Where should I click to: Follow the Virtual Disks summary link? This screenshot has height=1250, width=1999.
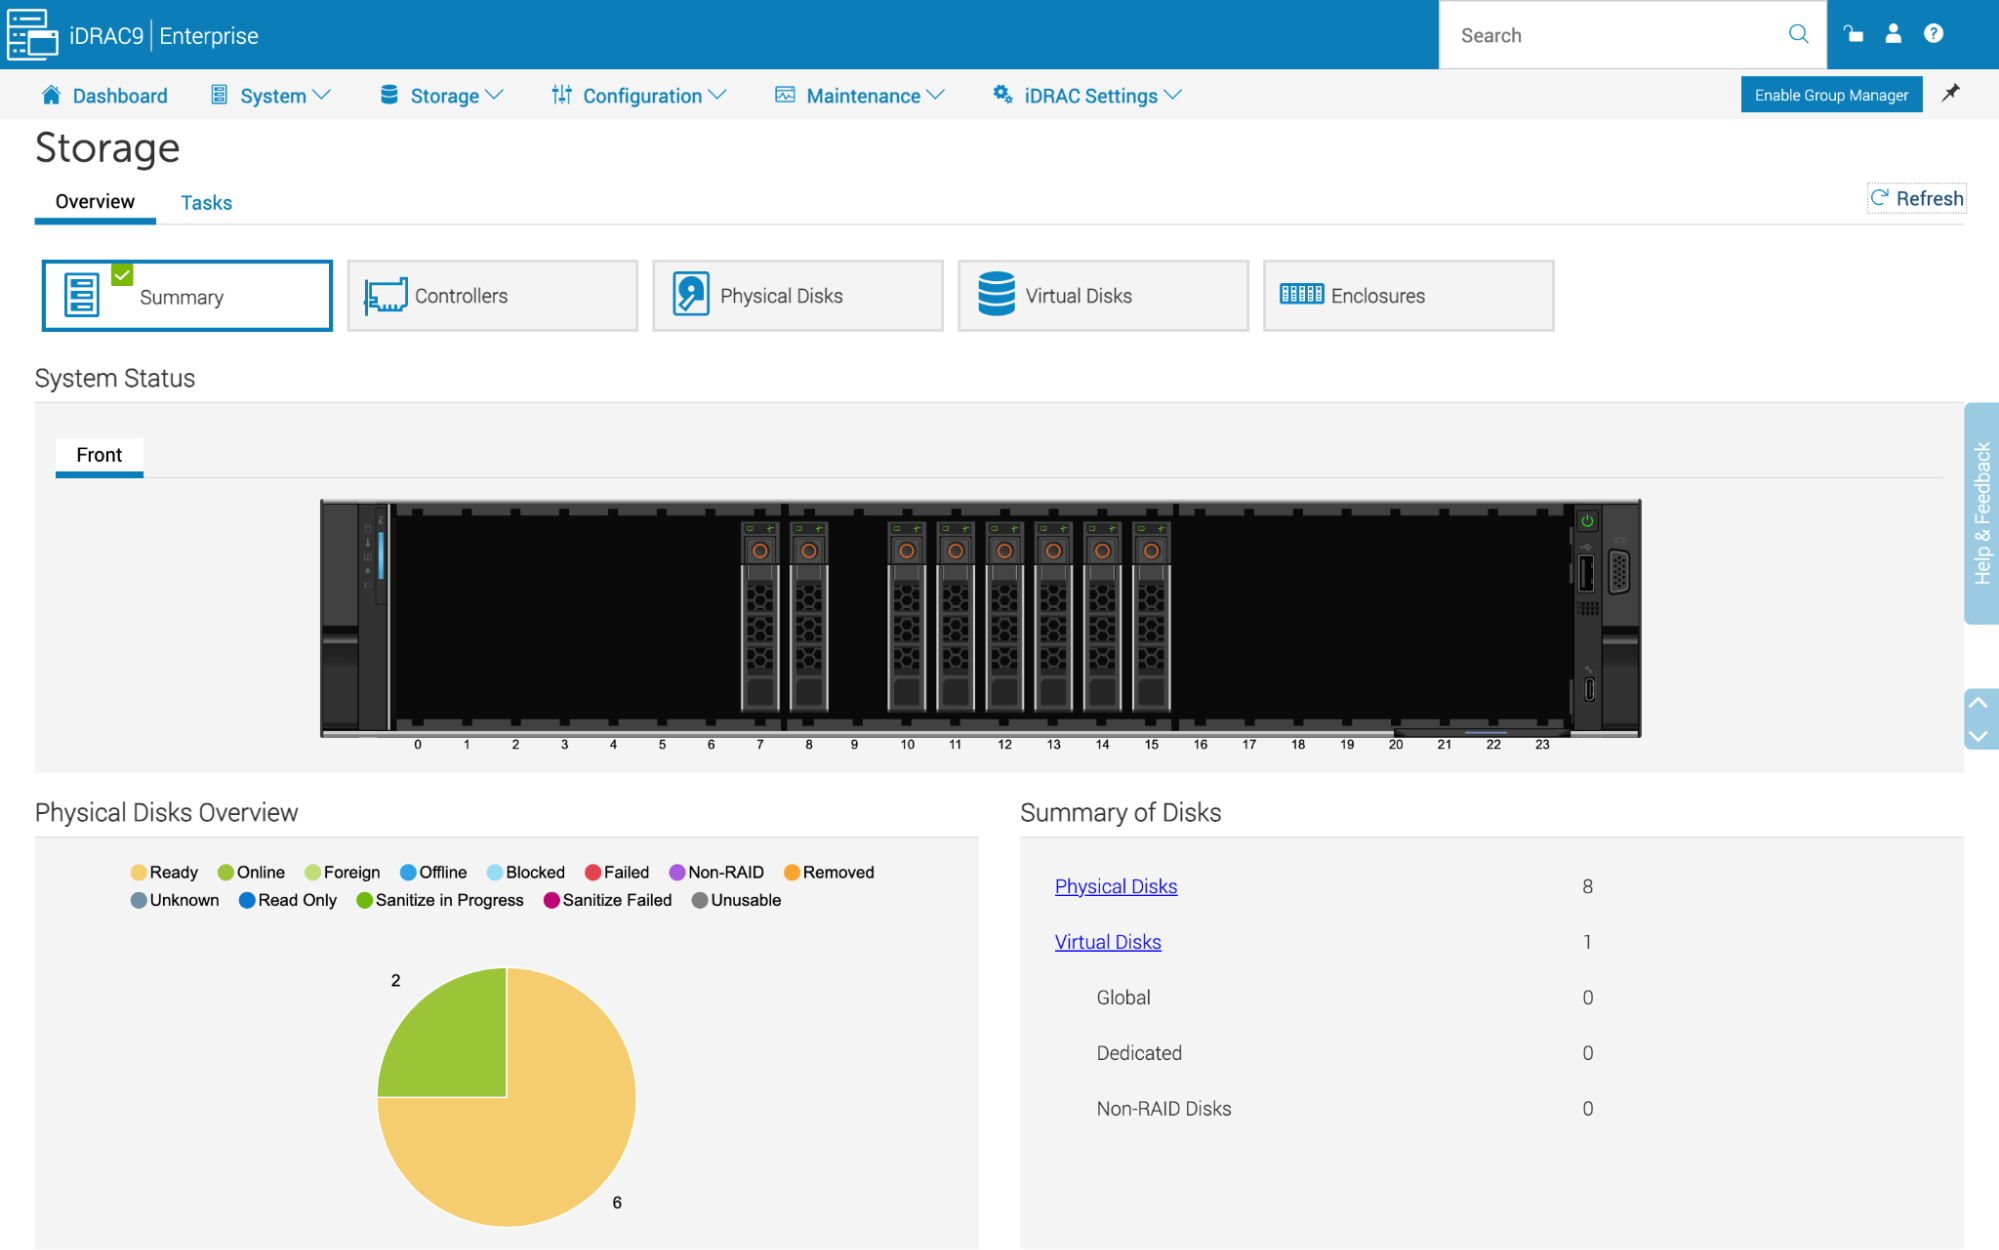[1108, 941]
